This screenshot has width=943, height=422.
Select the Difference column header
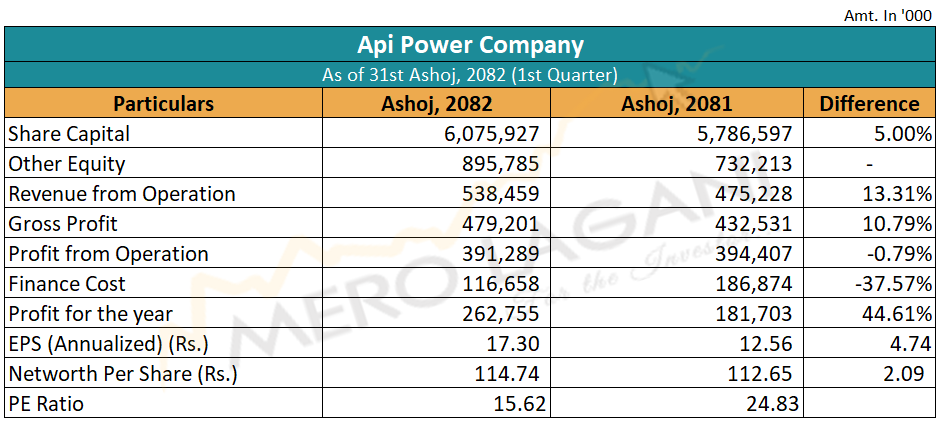tap(869, 103)
